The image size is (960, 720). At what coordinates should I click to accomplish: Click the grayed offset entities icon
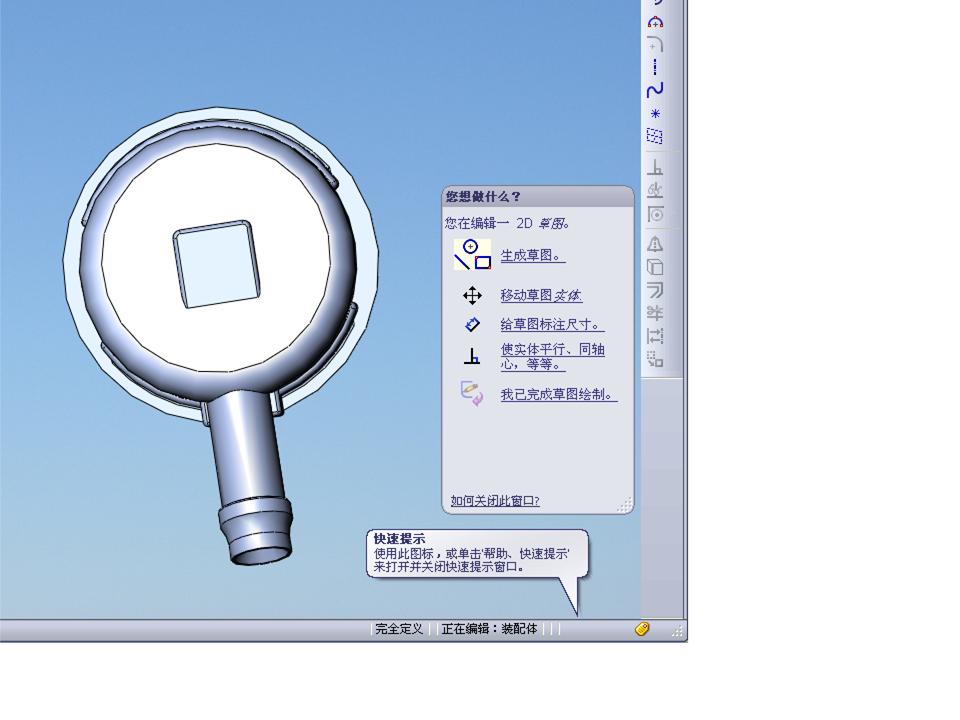tap(655, 290)
